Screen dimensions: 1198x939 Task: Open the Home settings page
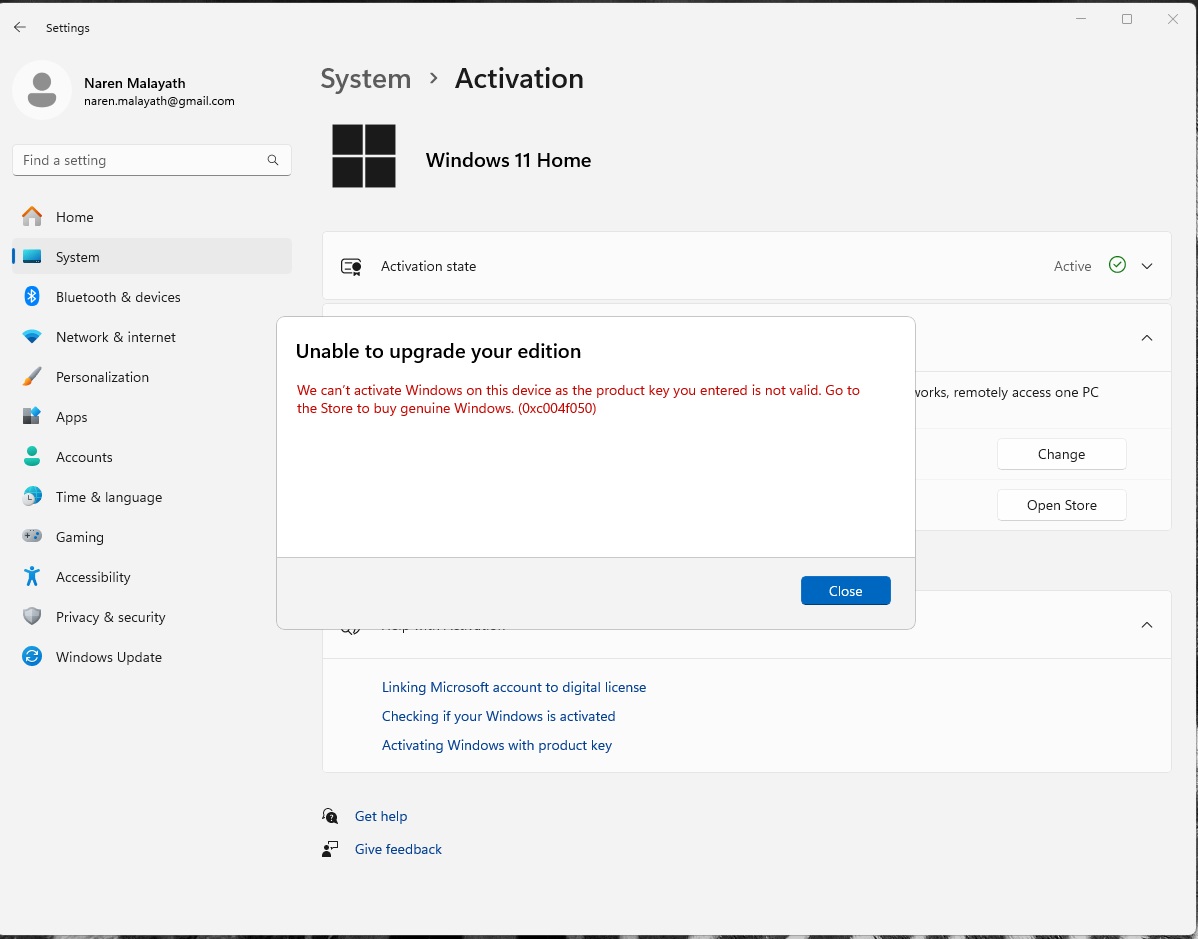tap(151, 217)
